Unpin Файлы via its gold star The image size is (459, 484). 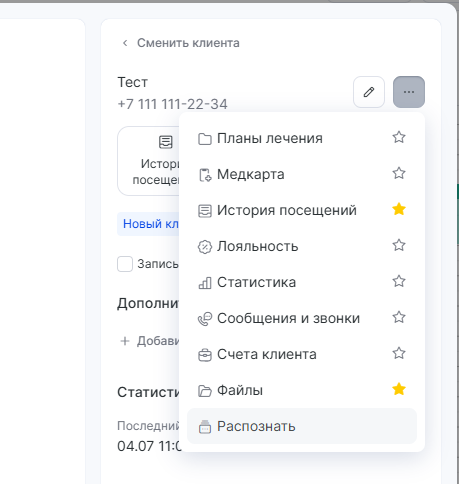[x=399, y=389]
